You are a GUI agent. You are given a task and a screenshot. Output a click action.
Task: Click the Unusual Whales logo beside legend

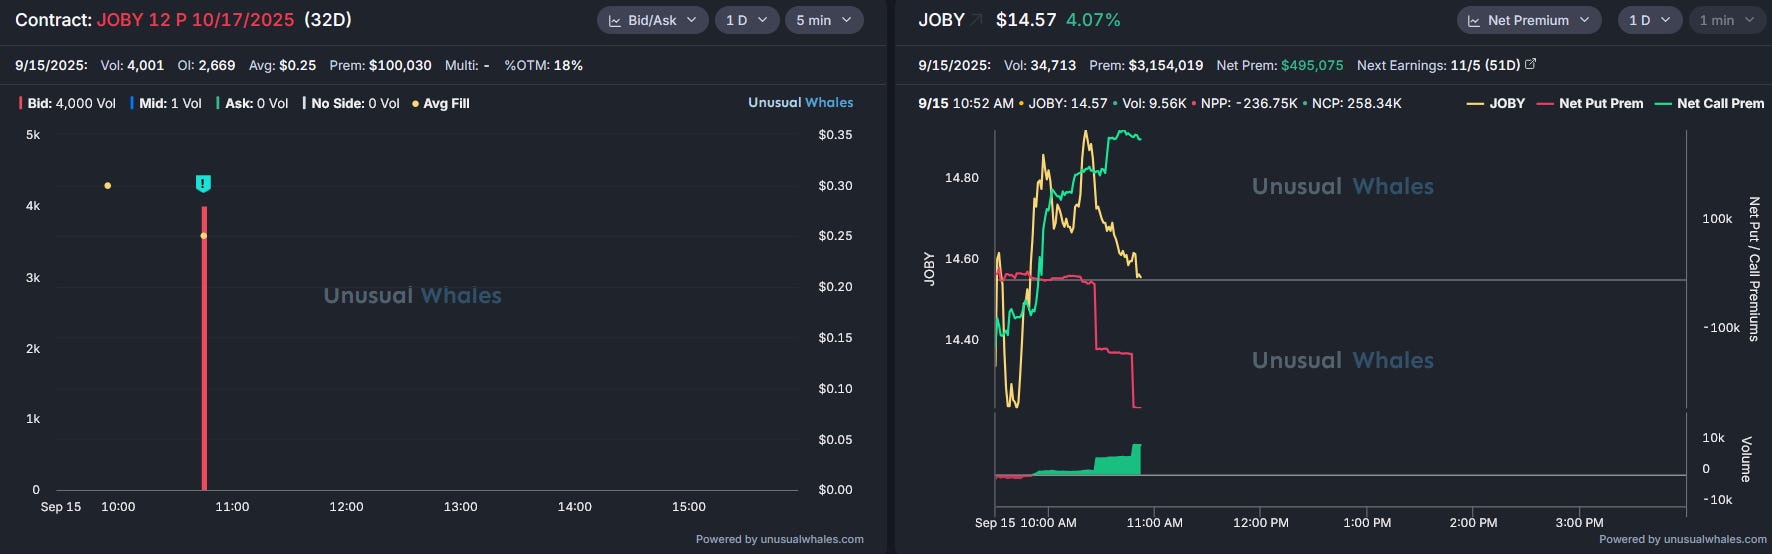pos(801,102)
